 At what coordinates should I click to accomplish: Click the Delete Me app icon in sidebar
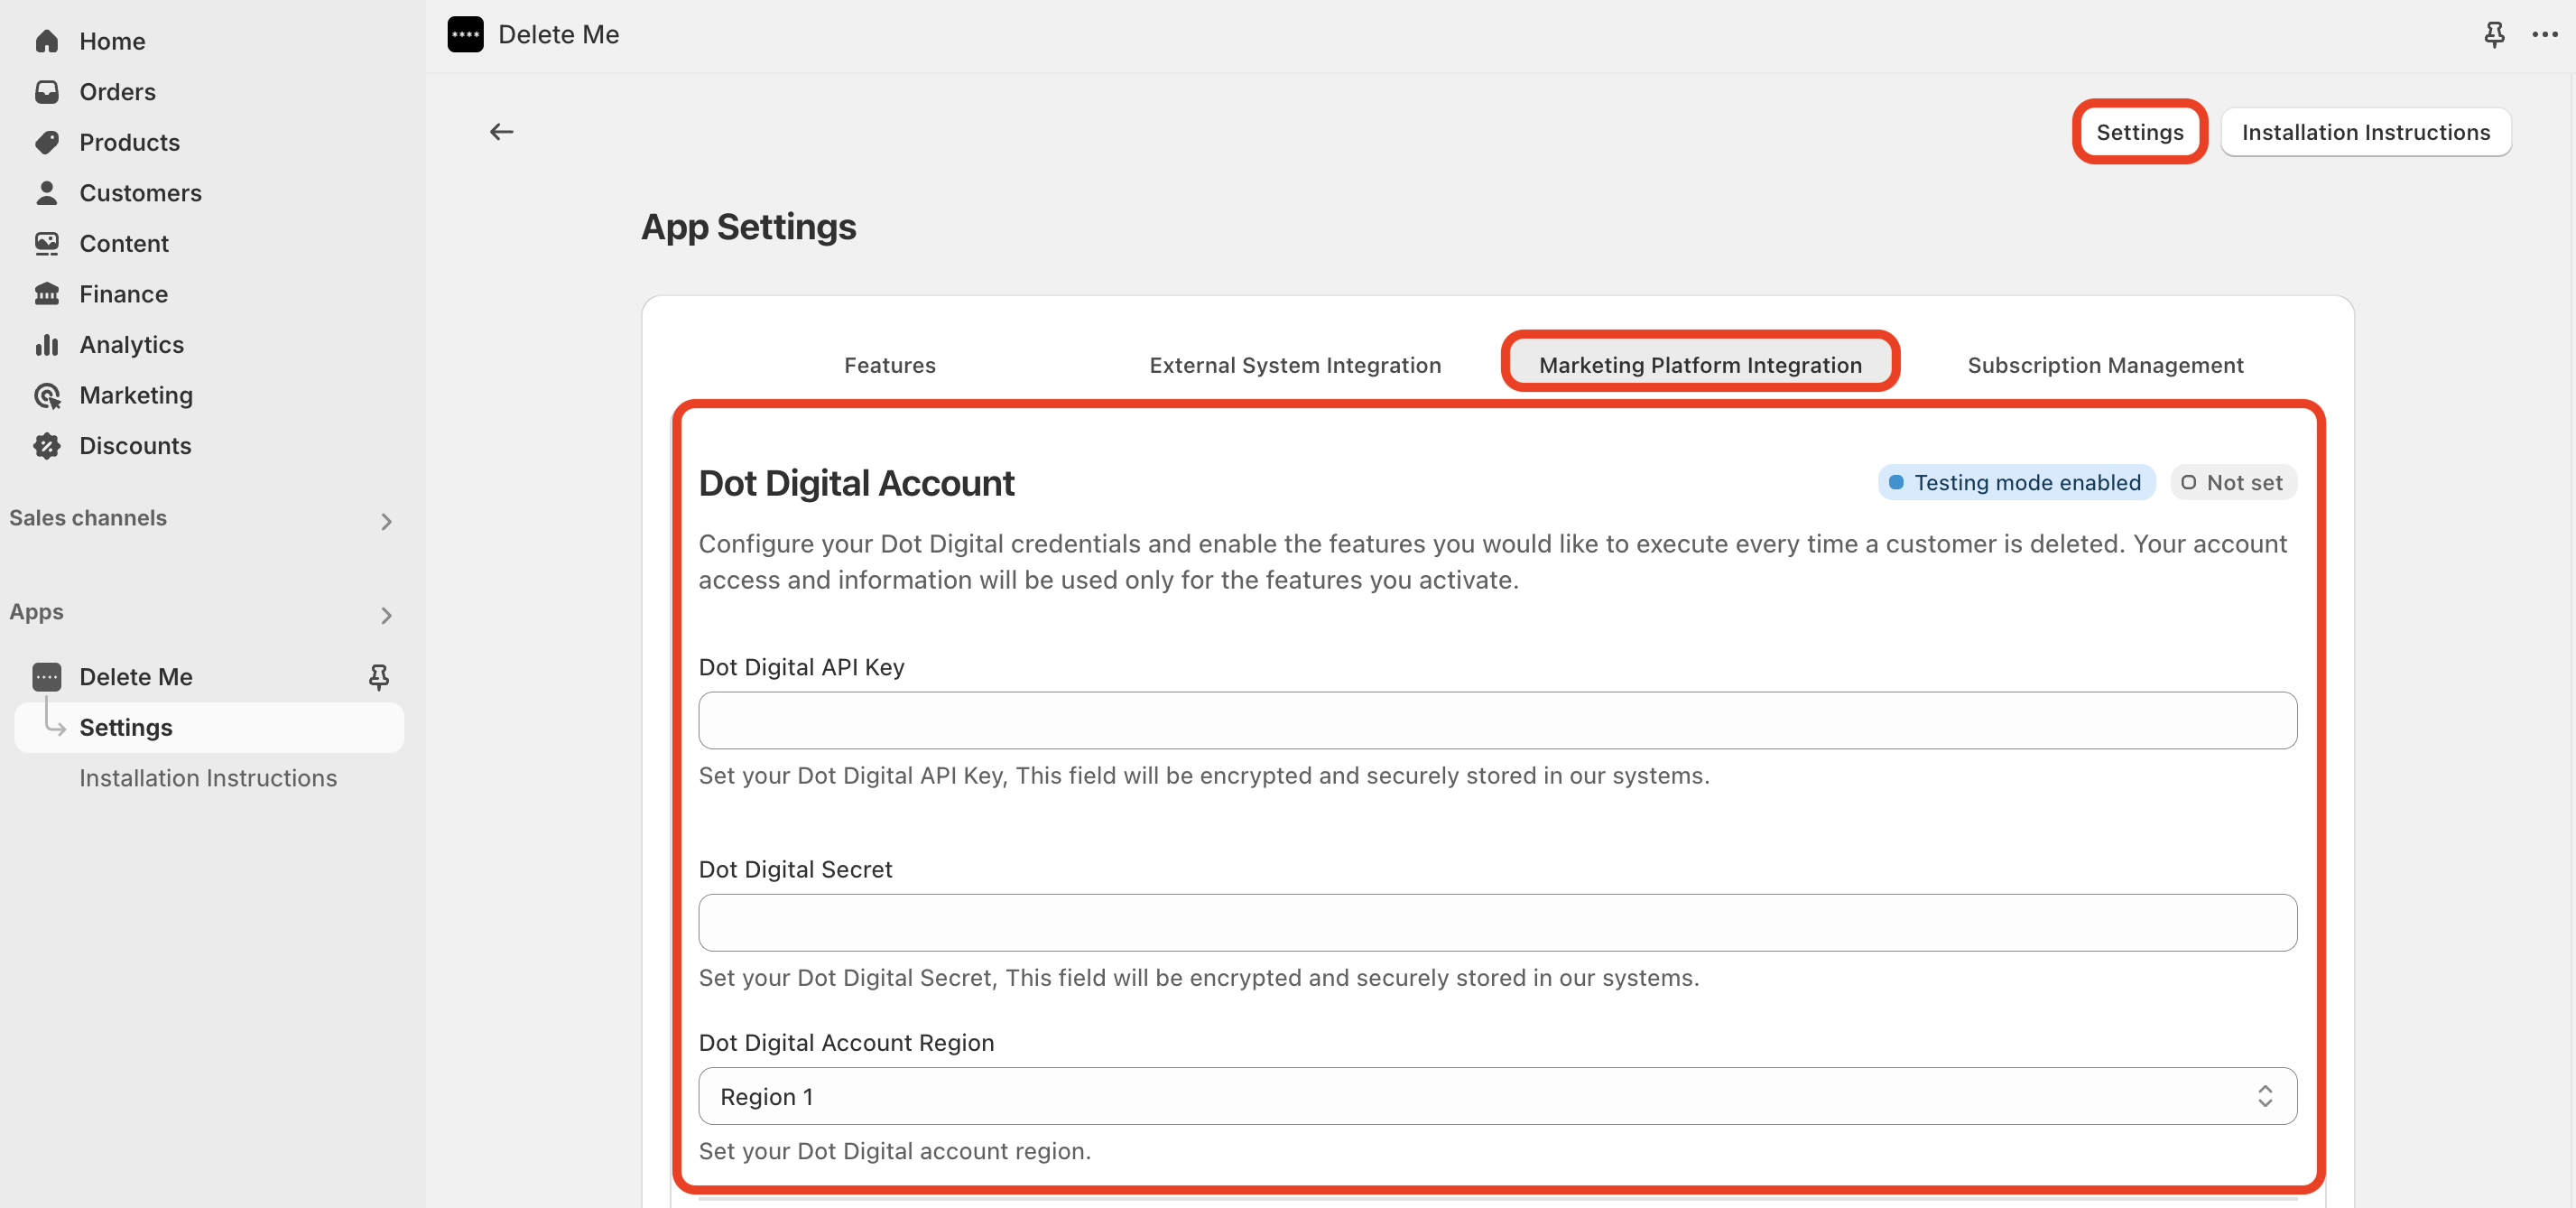(x=47, y=677)
